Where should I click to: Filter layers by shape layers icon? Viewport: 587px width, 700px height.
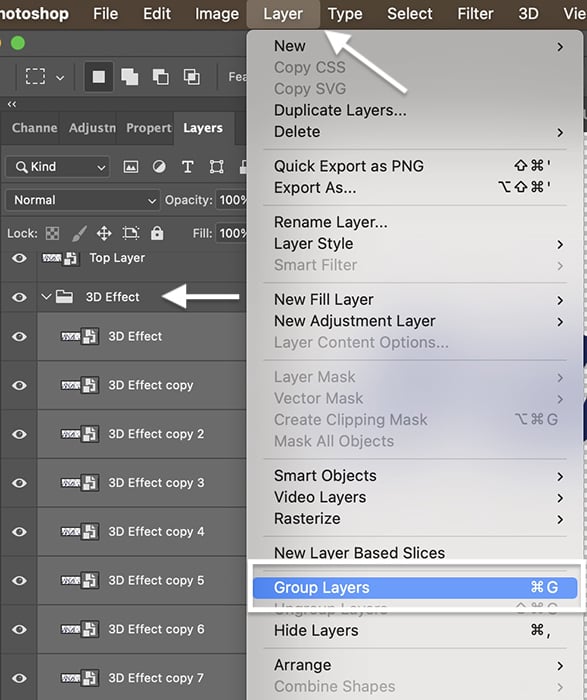(216, 167)
